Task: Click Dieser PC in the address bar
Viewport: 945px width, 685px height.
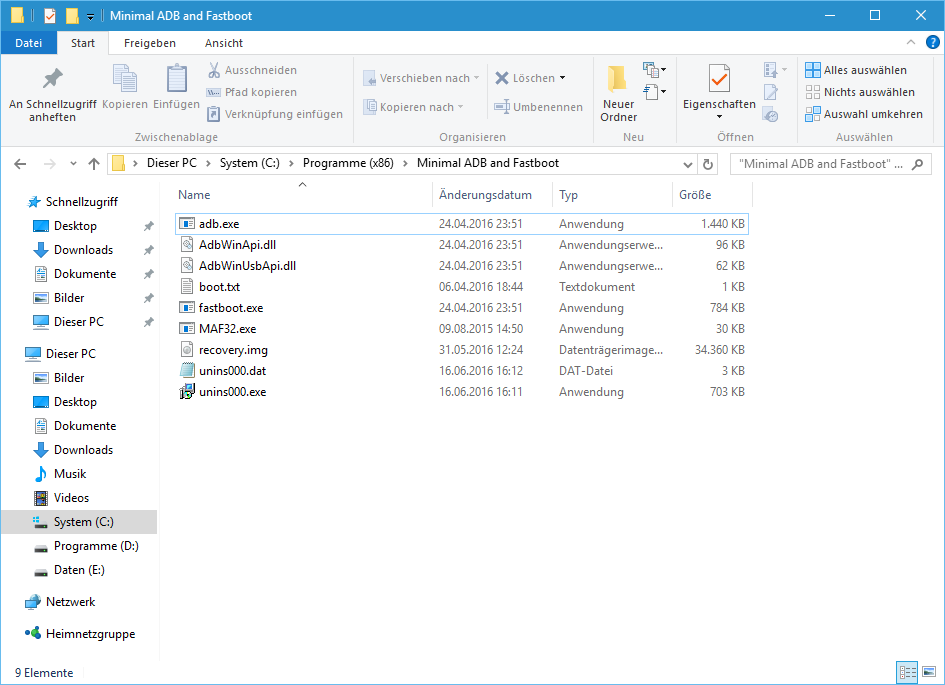Action: click(x=172, y=163)
